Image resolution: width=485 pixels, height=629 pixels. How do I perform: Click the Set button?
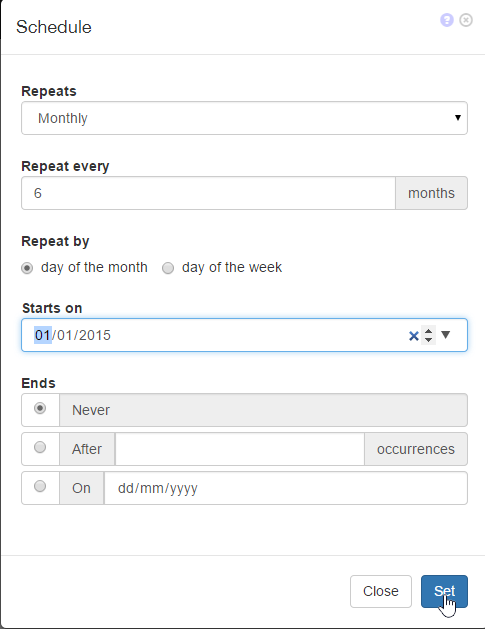tap(444, 591)
